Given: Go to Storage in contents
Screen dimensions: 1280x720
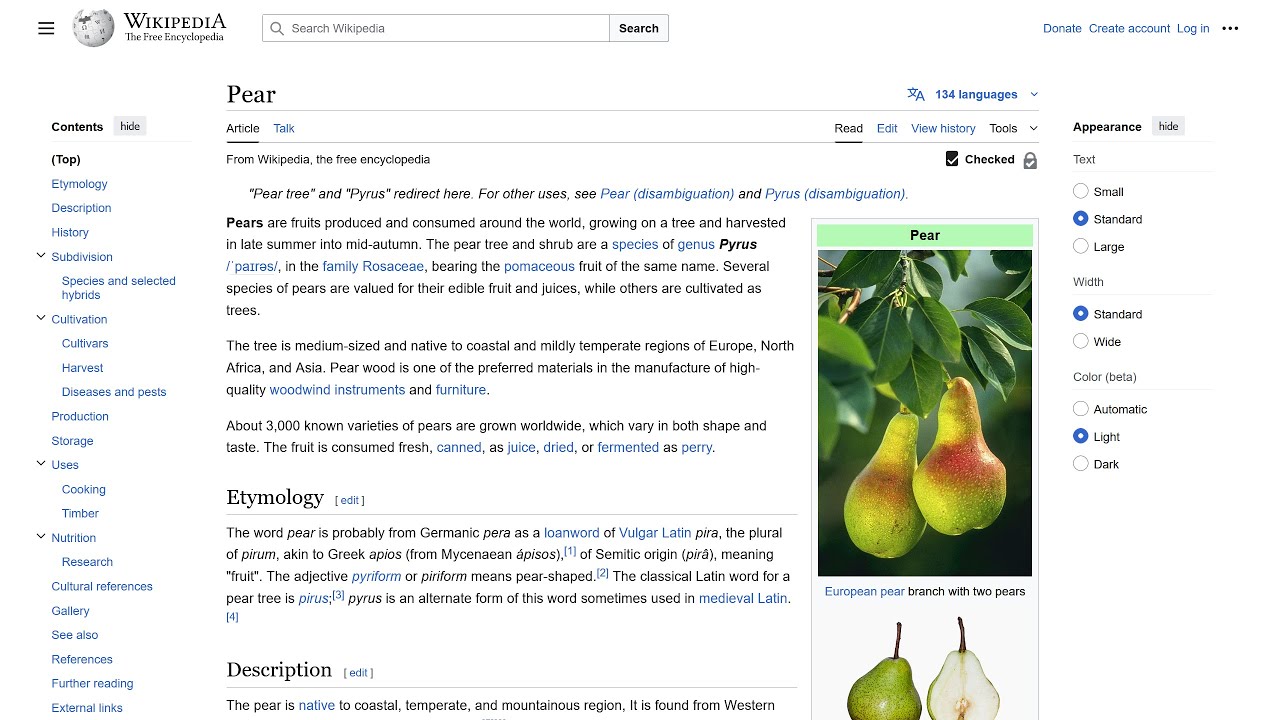Looking at the screenshot, I should (72, 441).
